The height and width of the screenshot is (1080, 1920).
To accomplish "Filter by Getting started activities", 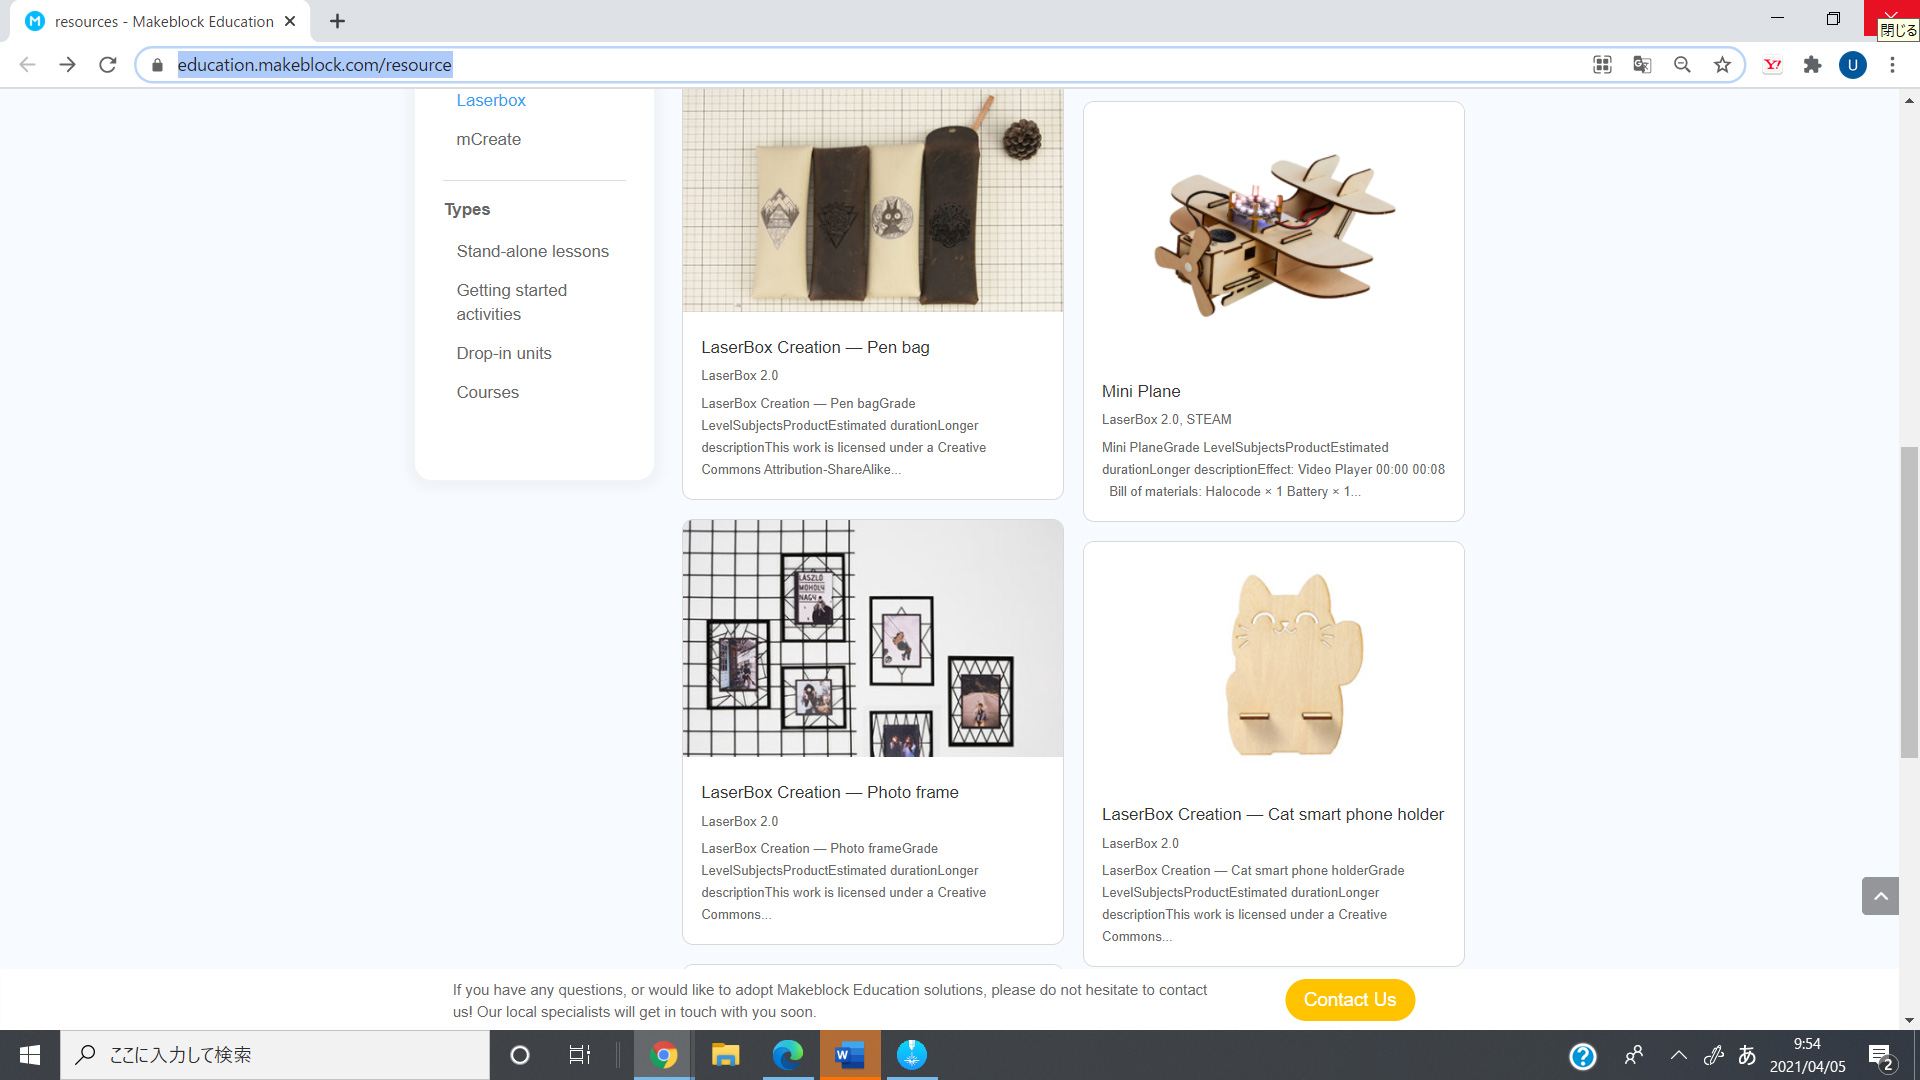I will coord(512,302).
